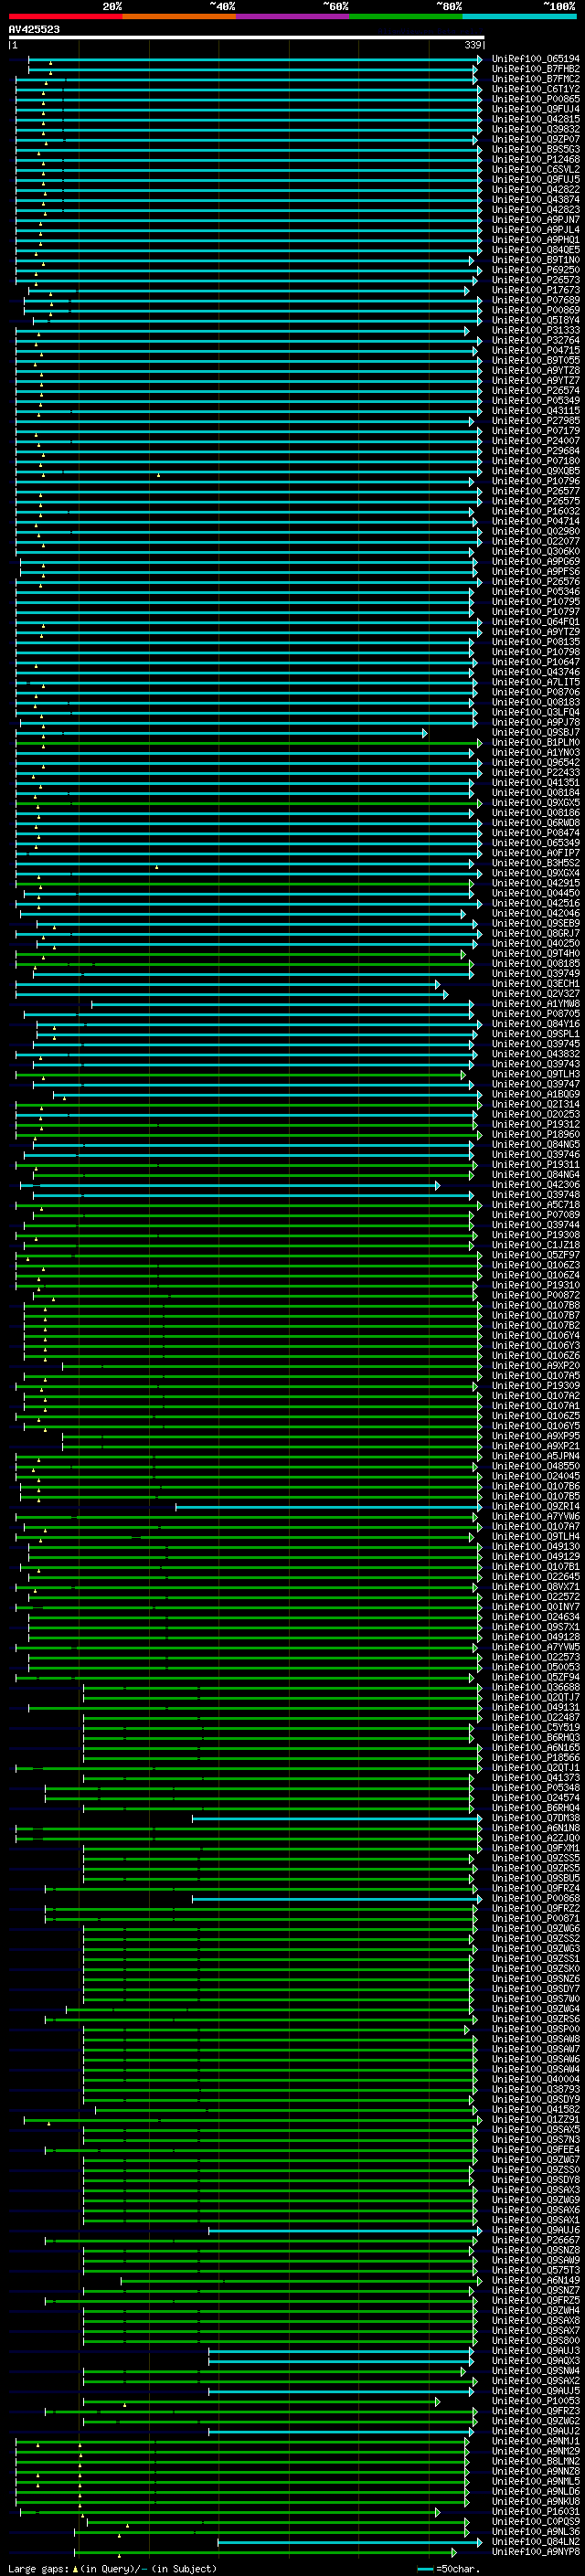585x2576 pixels.
Task: Open hit UniRef100_A9YTZ8
Action: pos(535,370)
